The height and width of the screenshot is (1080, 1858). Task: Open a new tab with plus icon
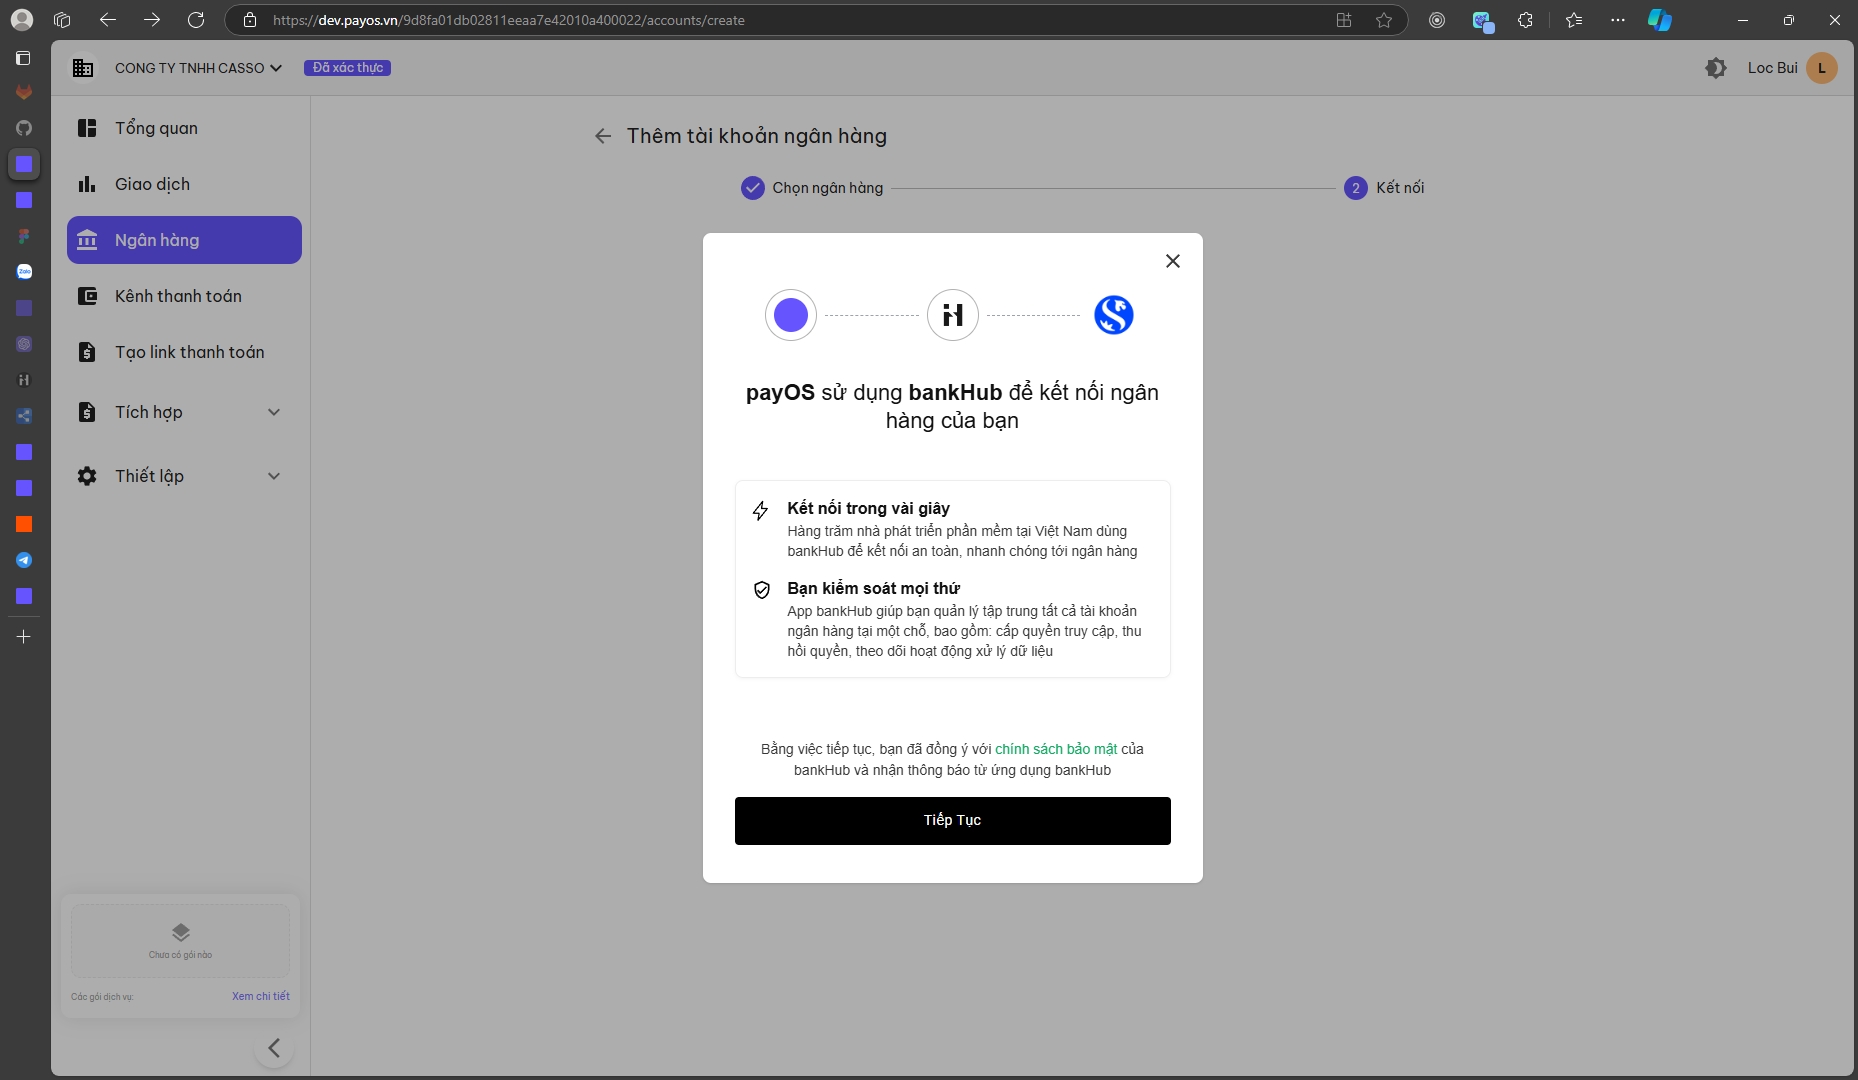tap(24, 636)
